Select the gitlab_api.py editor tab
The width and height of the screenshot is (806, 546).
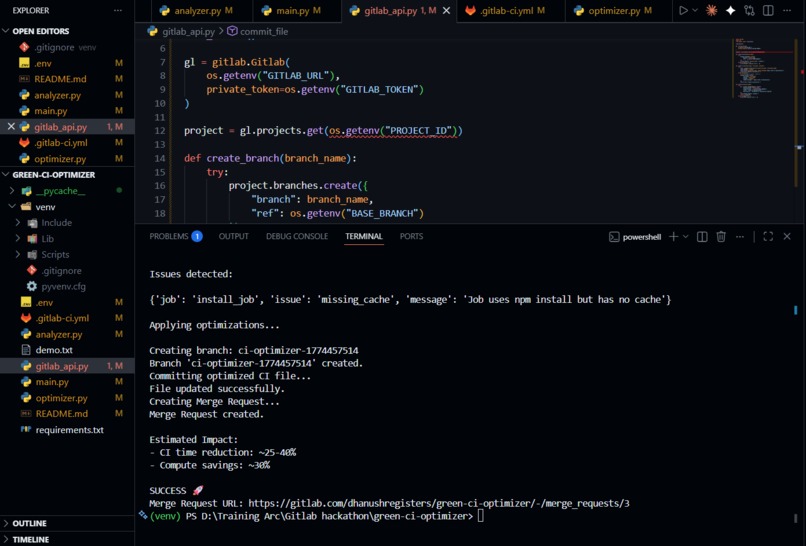pos(393,10)
